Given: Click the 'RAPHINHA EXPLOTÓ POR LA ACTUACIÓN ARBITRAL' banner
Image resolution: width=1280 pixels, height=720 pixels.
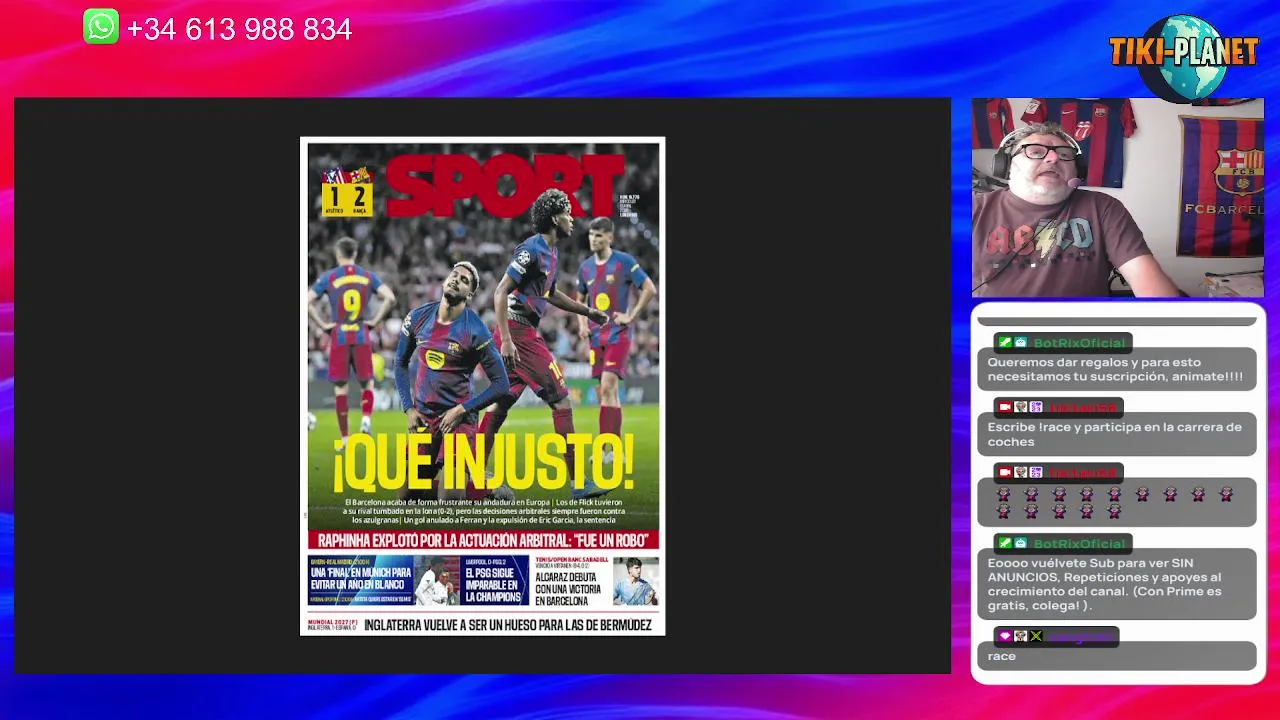Looking at the screenshot, I should tap(483, 540).
